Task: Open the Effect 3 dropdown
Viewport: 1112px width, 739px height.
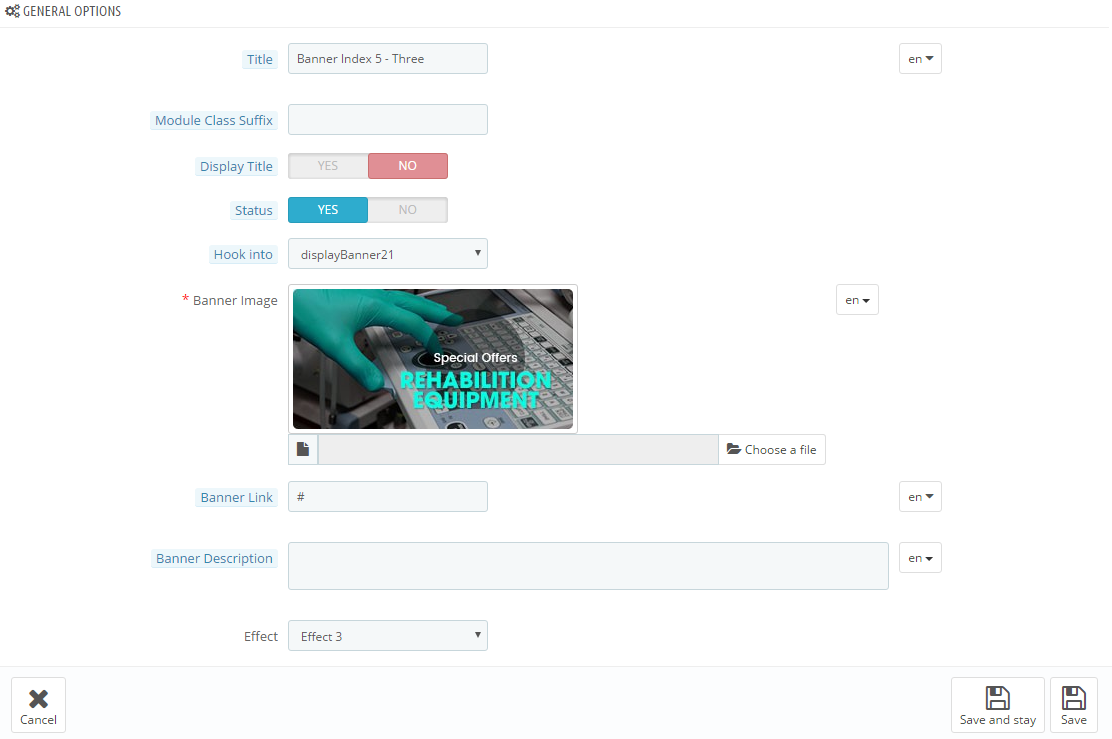Action: point(388,636)
